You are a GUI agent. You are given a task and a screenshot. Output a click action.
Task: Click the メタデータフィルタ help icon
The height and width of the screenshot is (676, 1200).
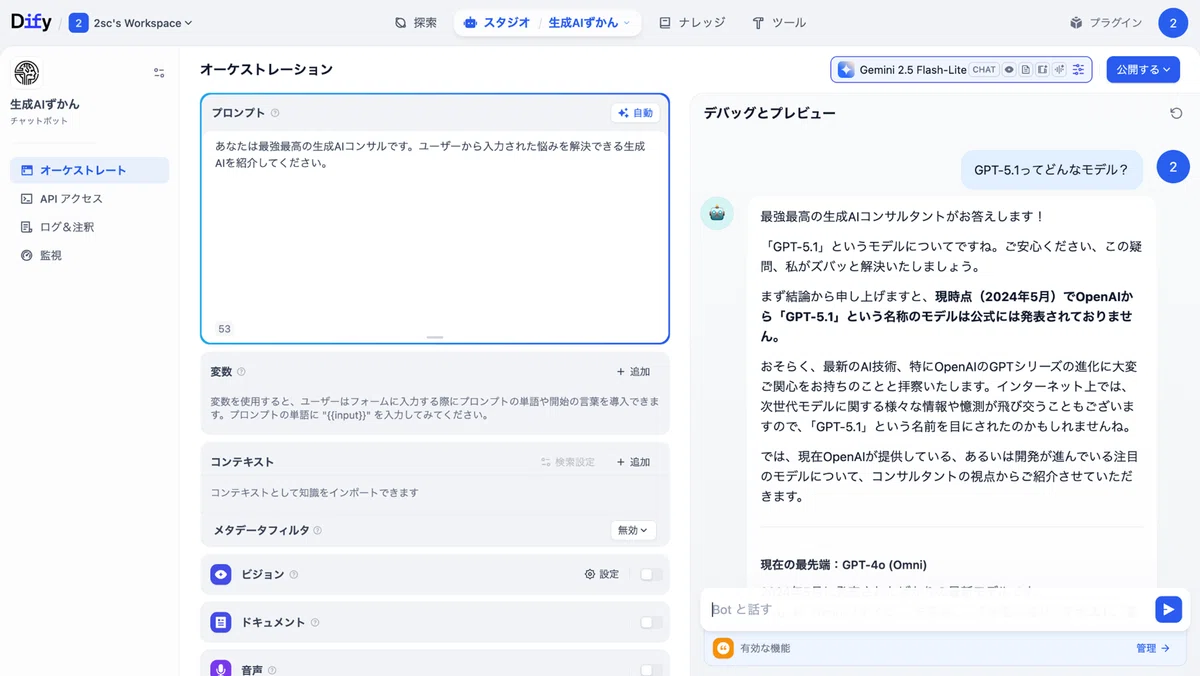click(318, 531)
